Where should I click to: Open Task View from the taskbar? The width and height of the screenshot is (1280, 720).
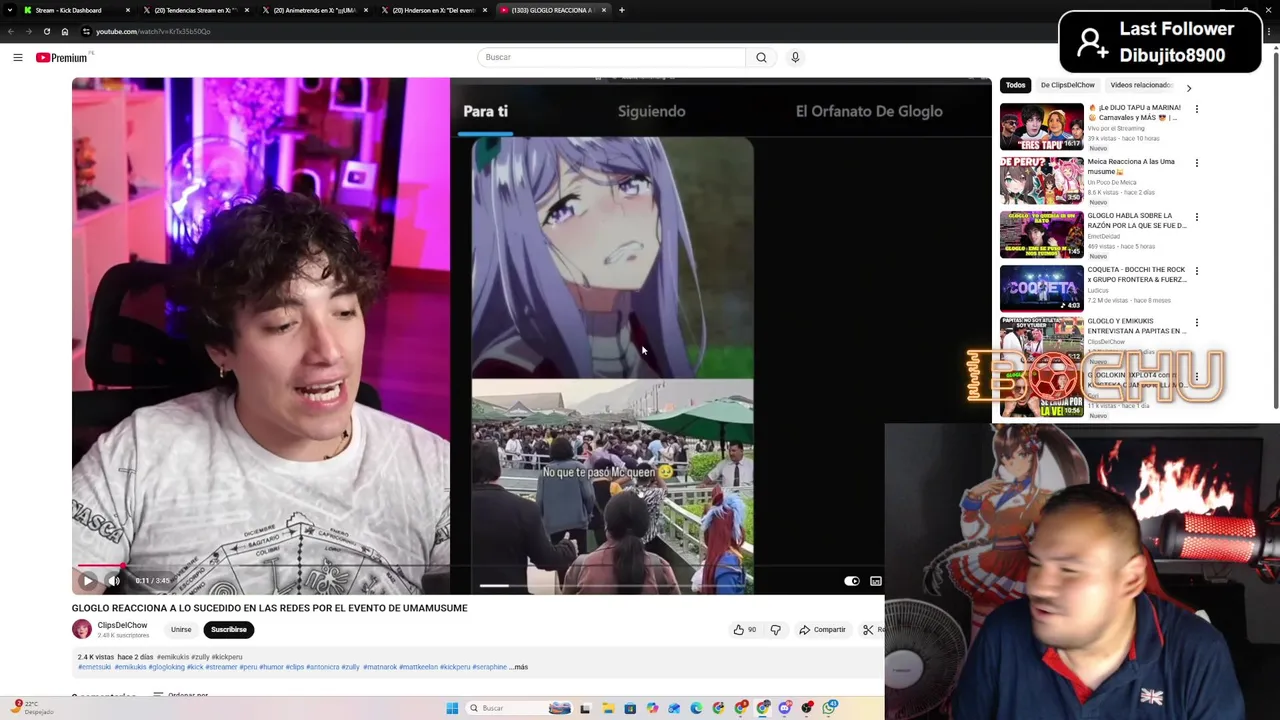coord(585,708)
